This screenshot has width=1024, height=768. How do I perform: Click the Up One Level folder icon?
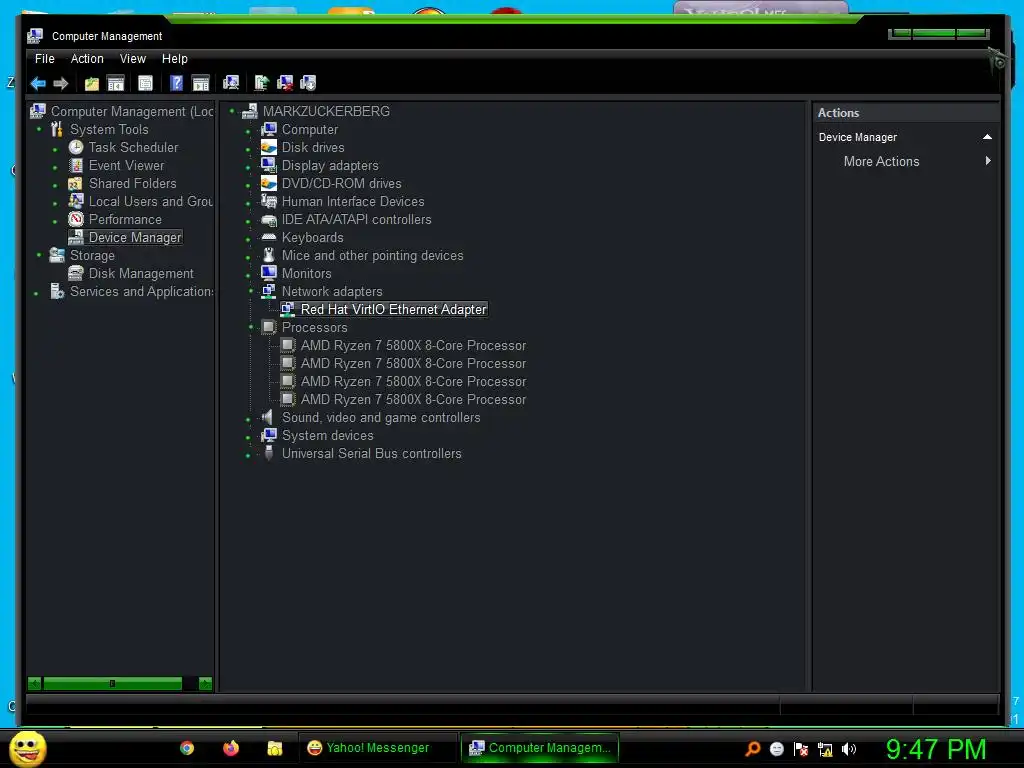pos(92,84)
